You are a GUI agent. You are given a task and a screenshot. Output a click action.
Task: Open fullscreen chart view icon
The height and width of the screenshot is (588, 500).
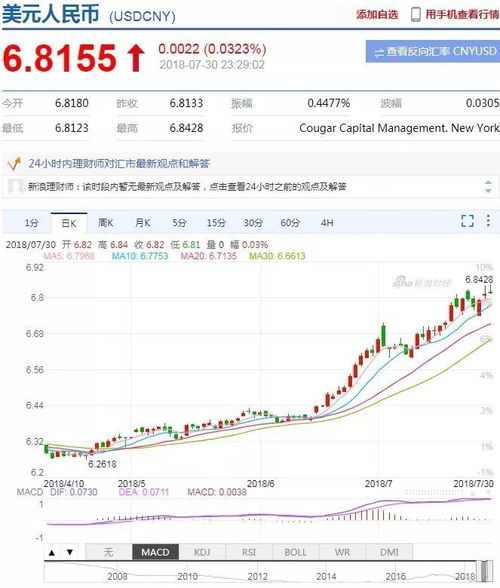pos(467,221)
